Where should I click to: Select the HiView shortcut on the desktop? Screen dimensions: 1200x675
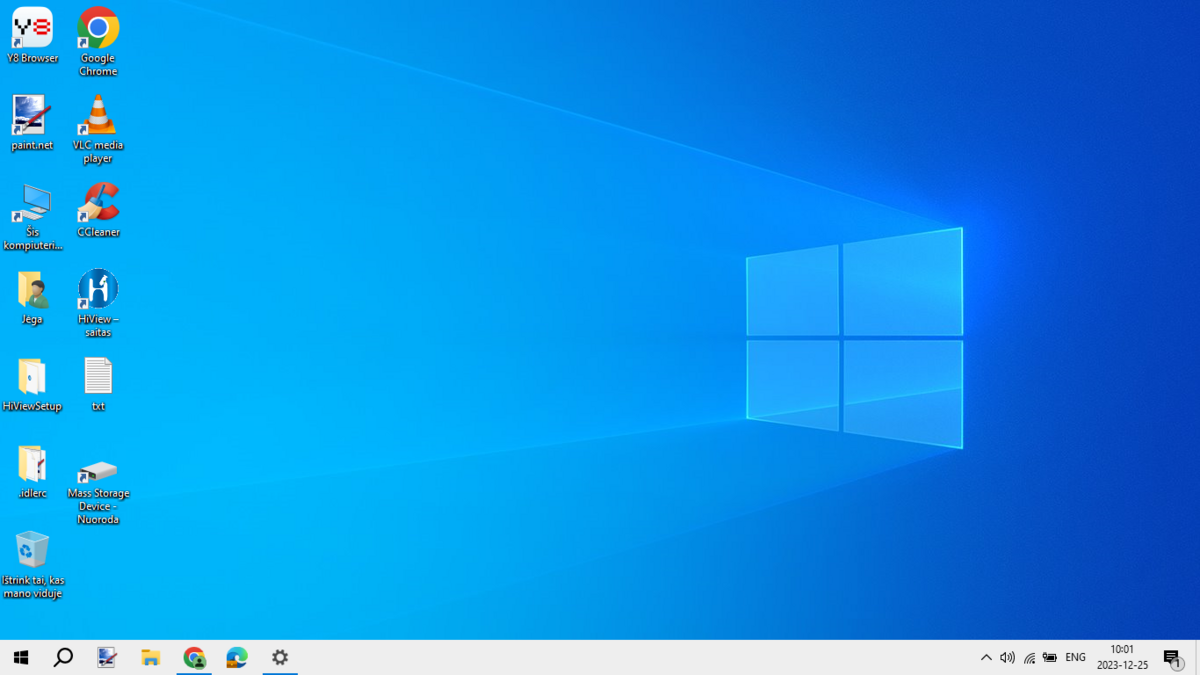point(98,291)
